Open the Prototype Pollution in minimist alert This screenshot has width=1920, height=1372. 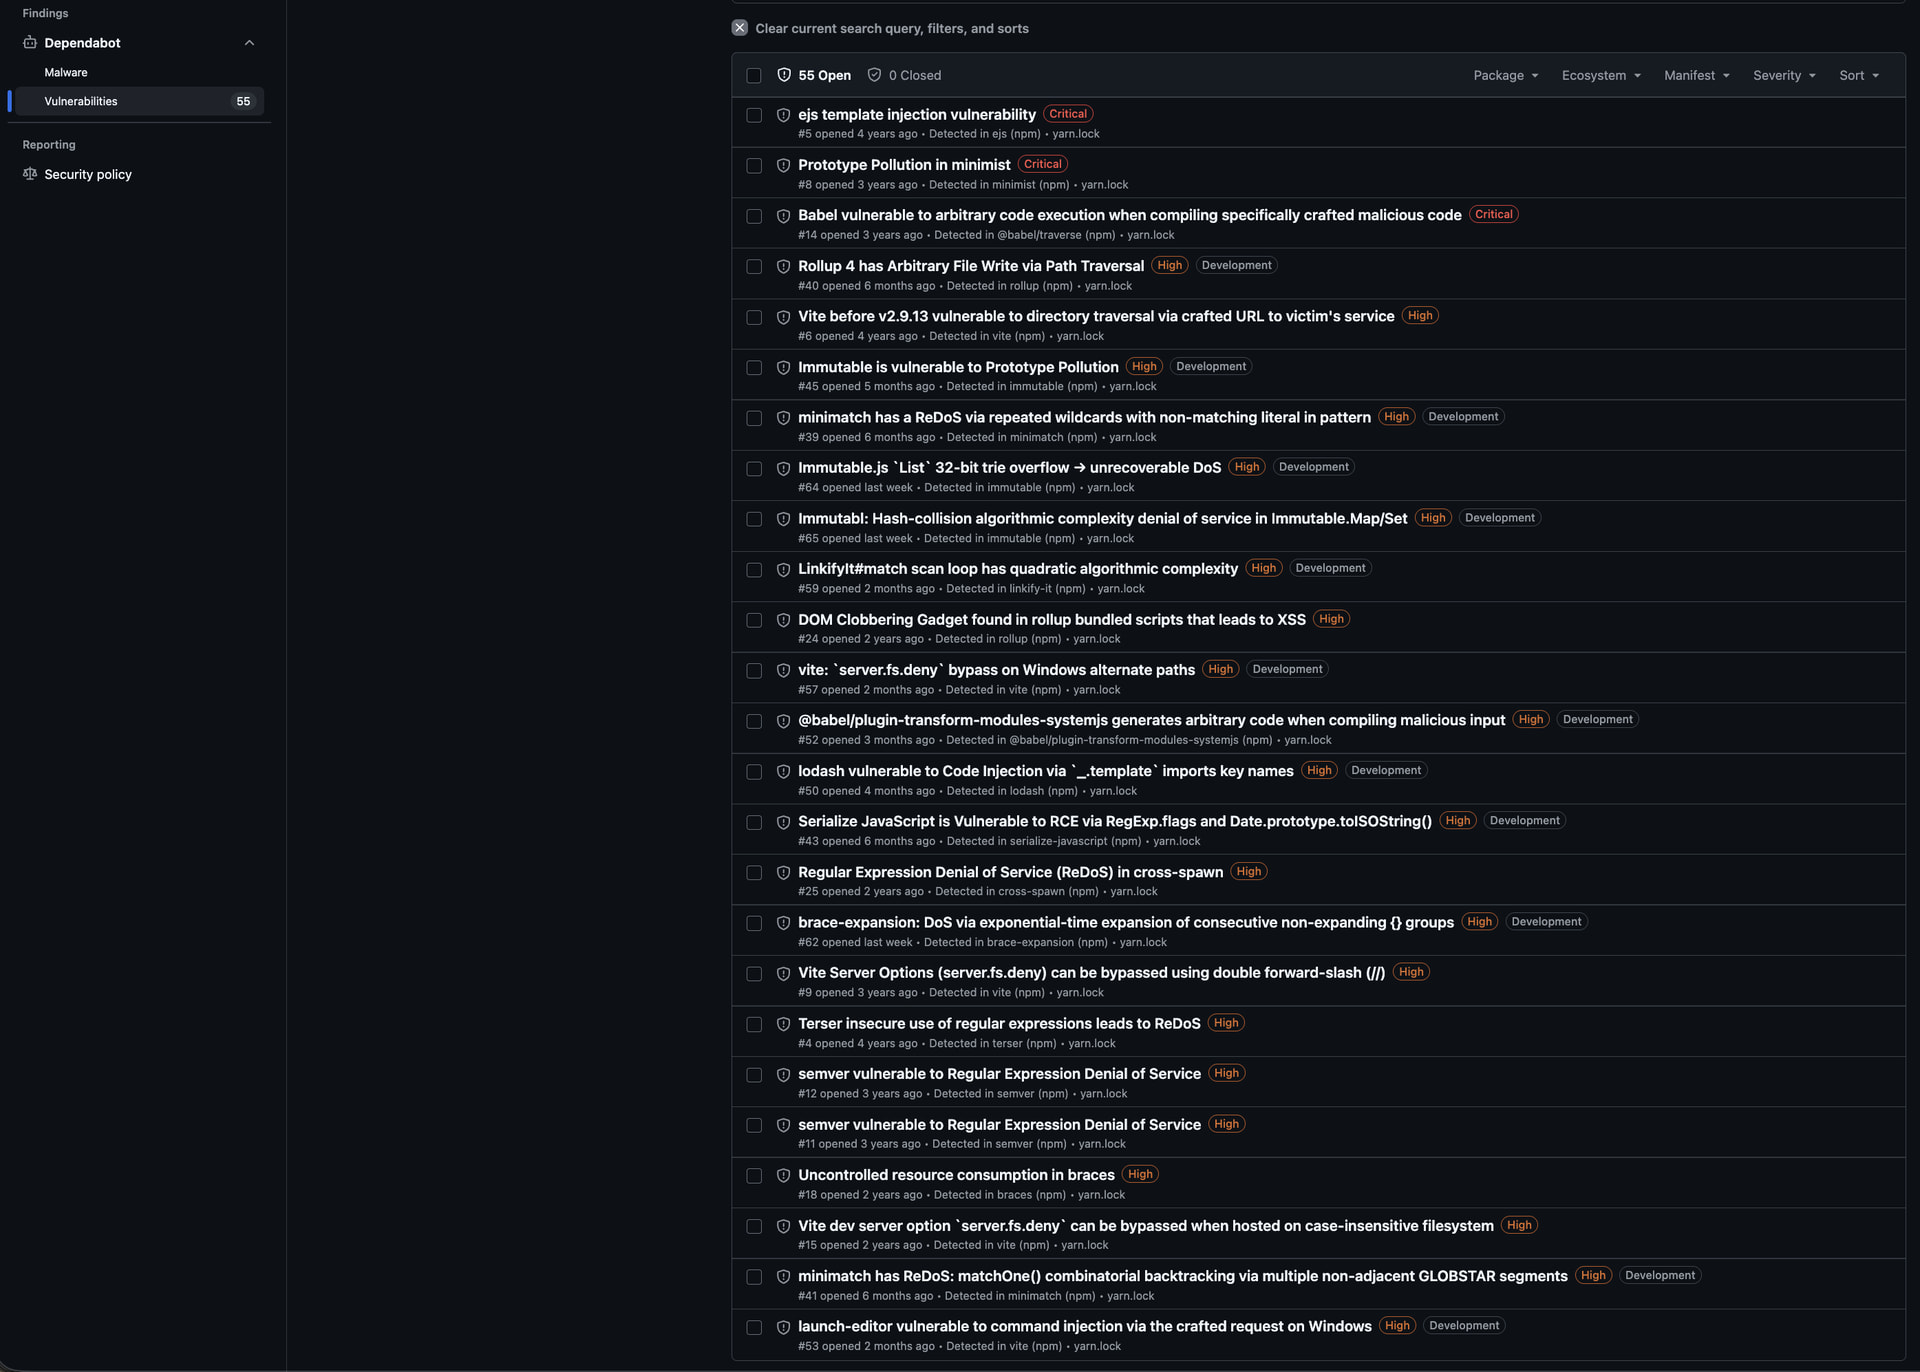(904, 165)
